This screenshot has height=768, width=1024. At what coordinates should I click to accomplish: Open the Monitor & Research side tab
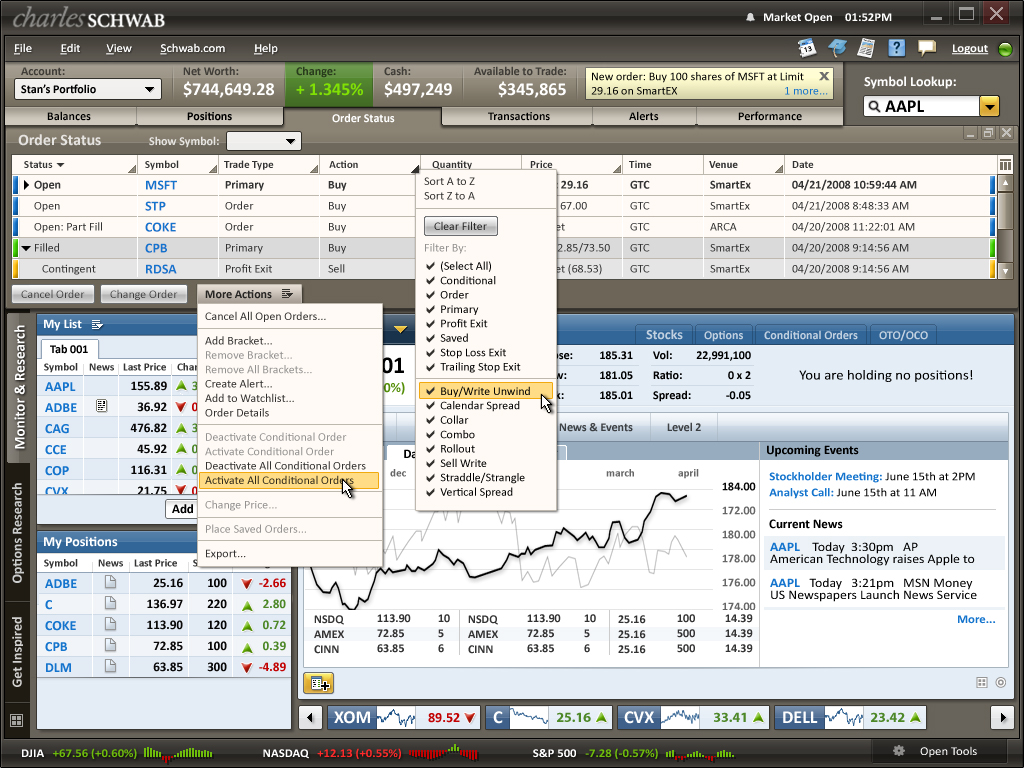19,387
